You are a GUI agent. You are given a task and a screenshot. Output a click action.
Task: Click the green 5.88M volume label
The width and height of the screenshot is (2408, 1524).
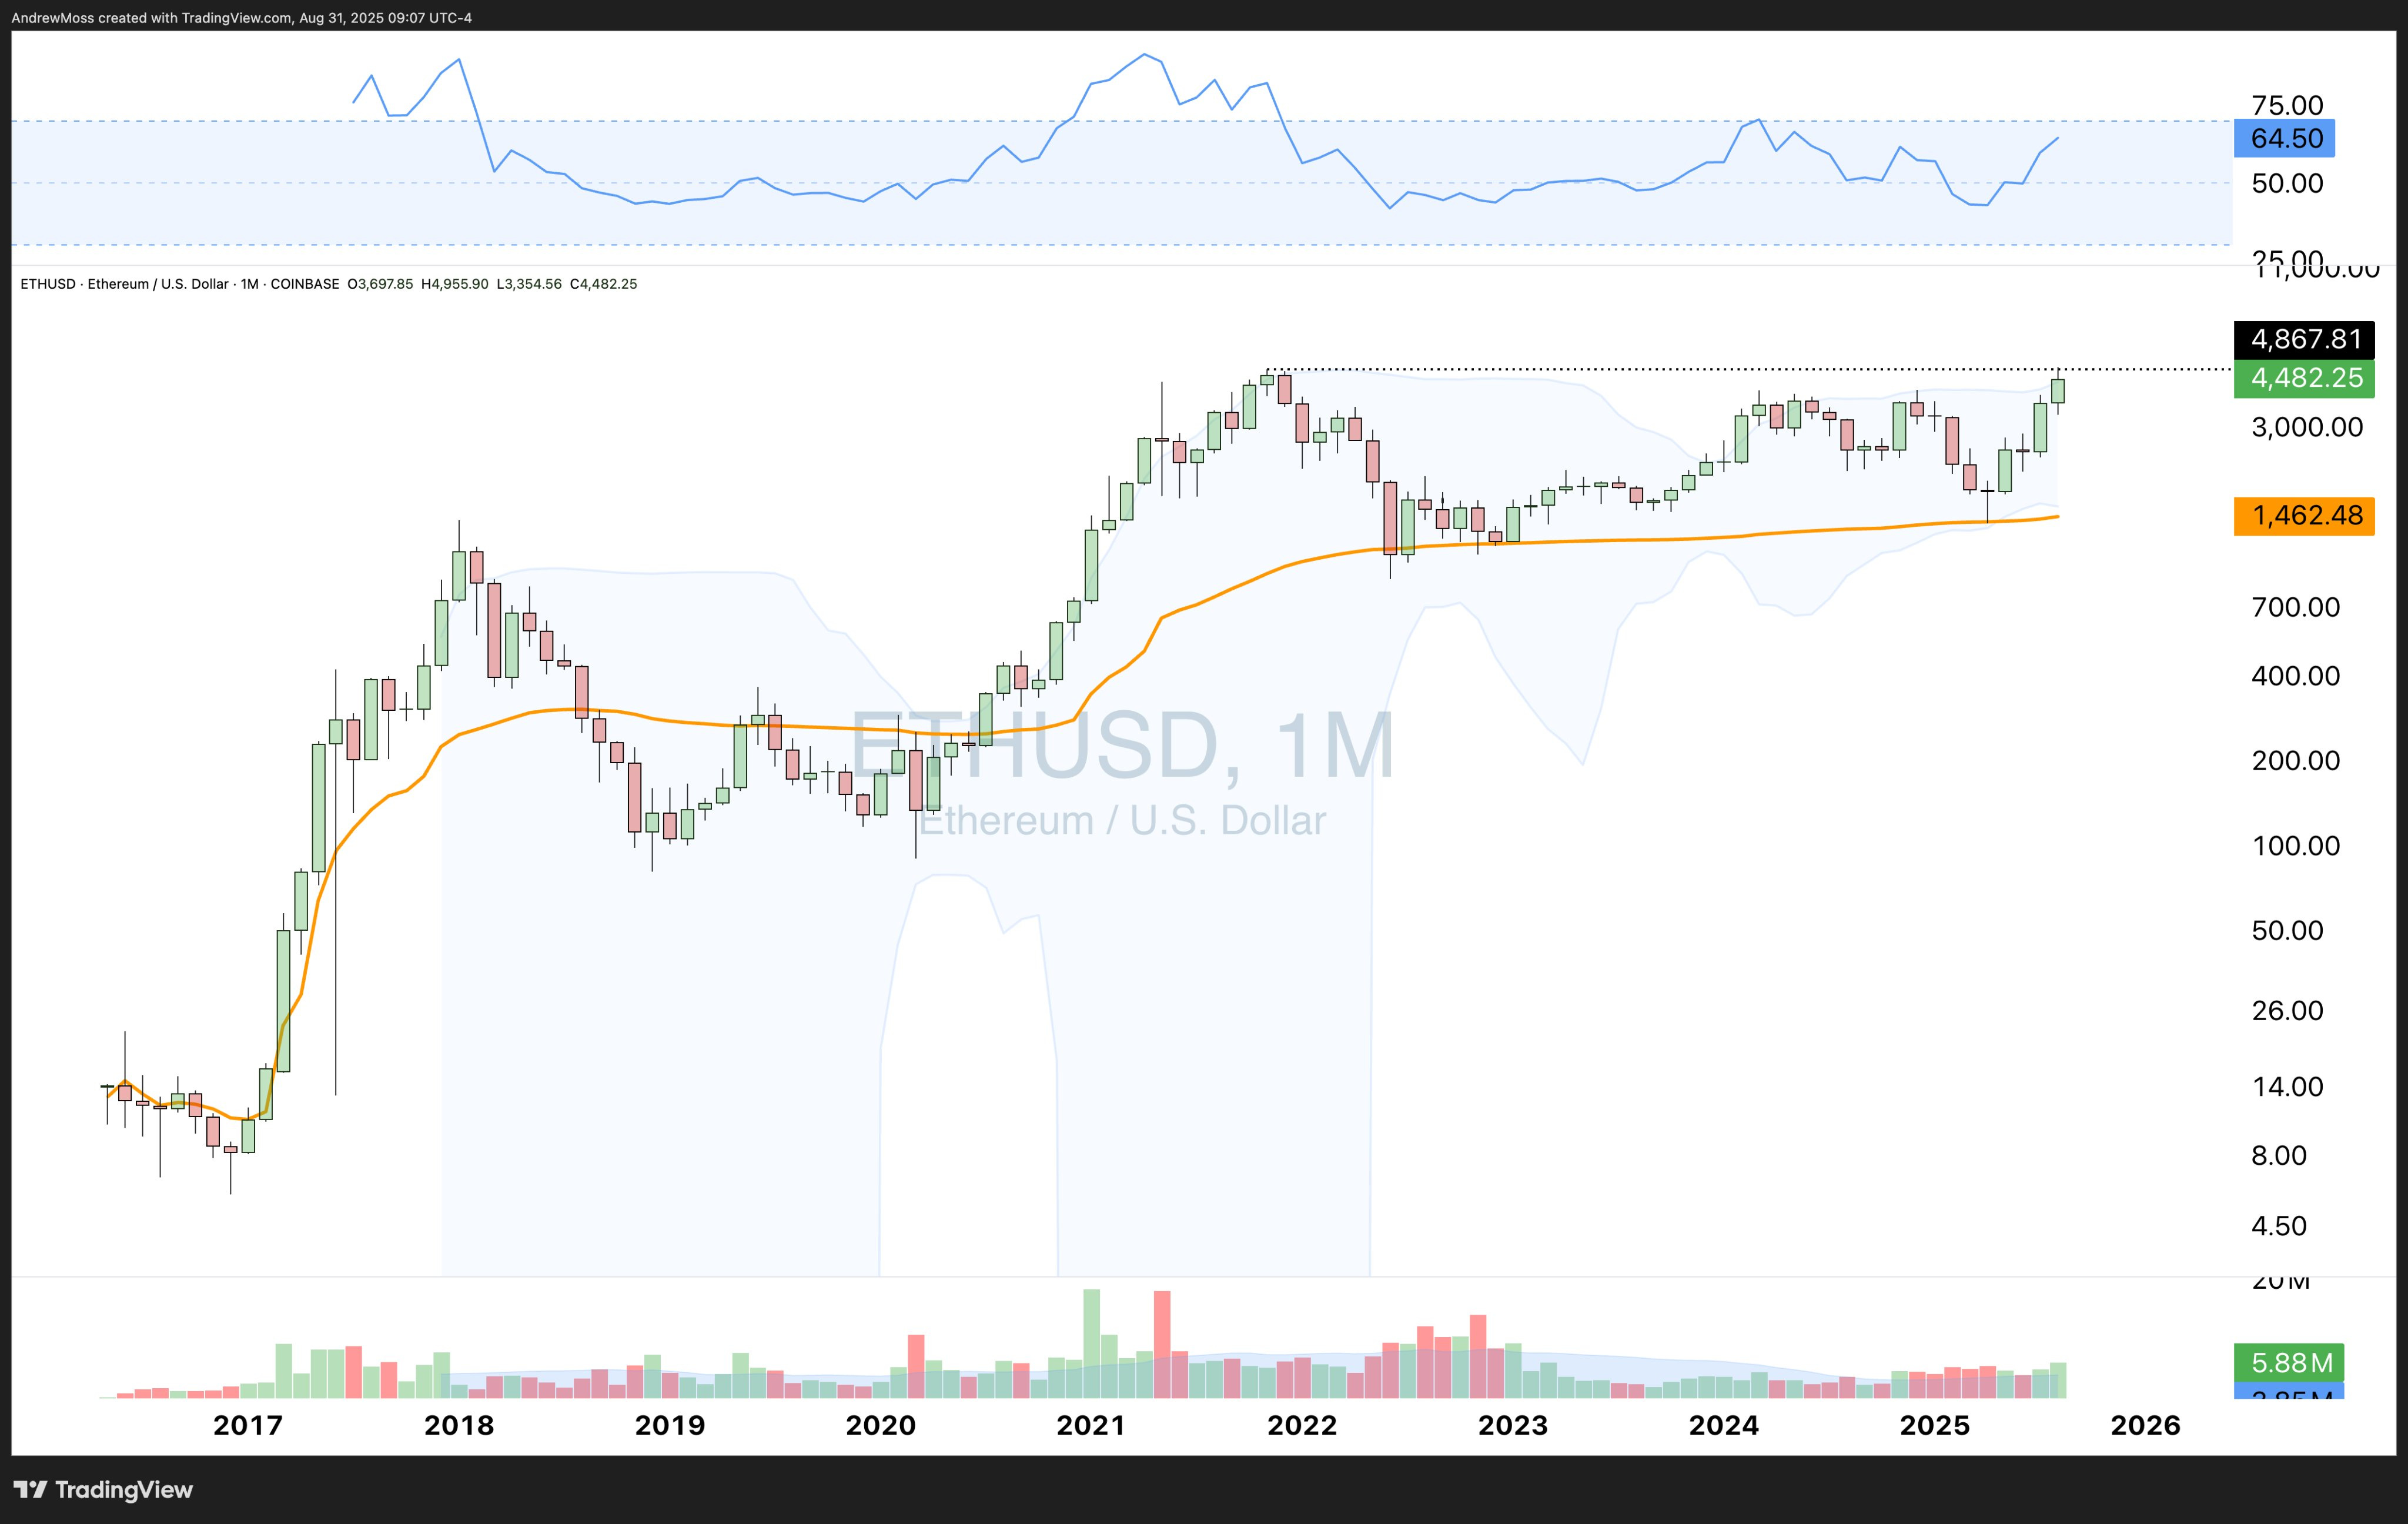(x=2289, y=1362)
